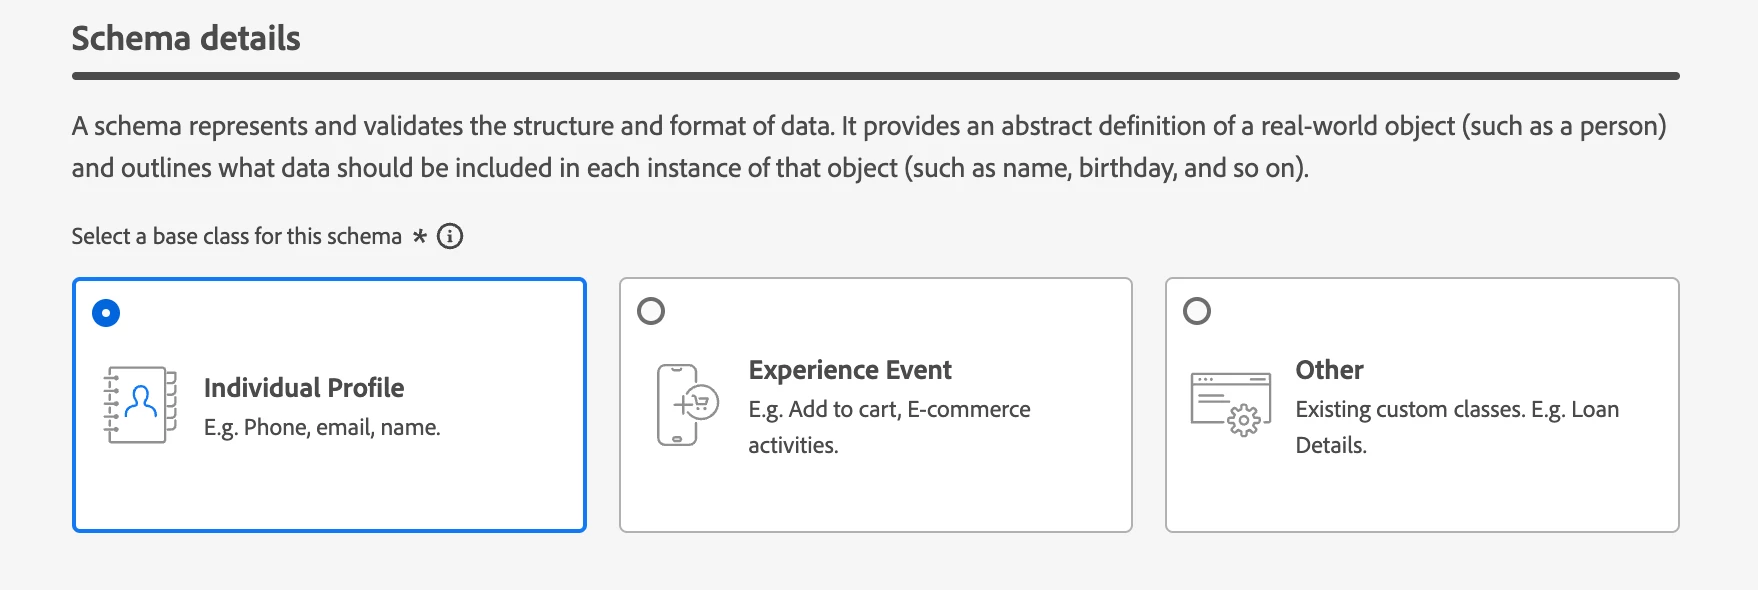Click the Individual Profile contact book icon
The image size is (1758, 590).
(140, 405)
